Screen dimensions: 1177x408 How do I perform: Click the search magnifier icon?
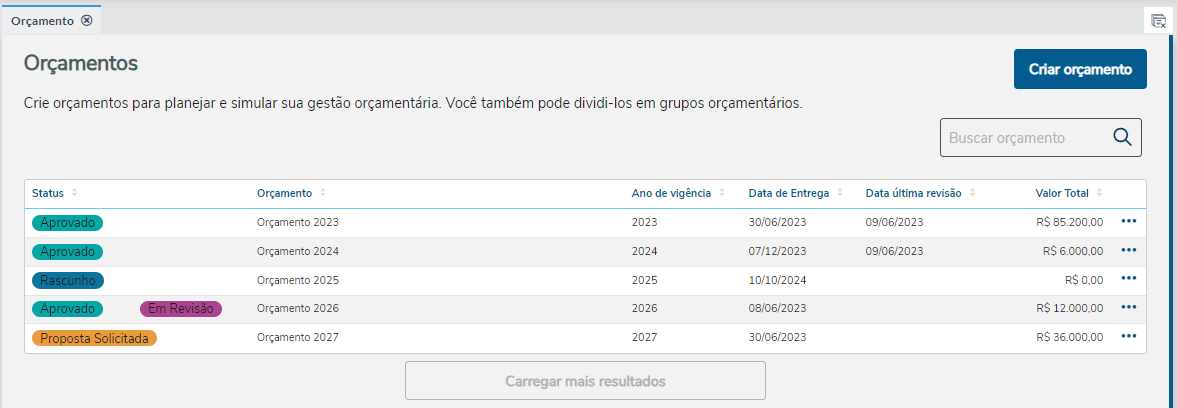[1121, 138]
